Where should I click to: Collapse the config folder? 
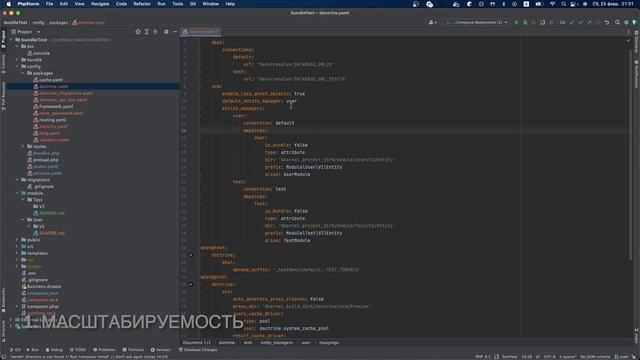click(17, 66)
